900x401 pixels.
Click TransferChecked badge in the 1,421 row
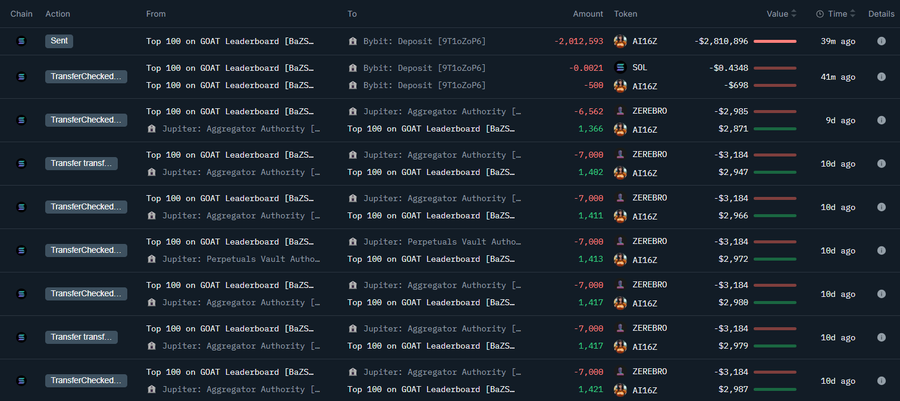coord(86,380)
